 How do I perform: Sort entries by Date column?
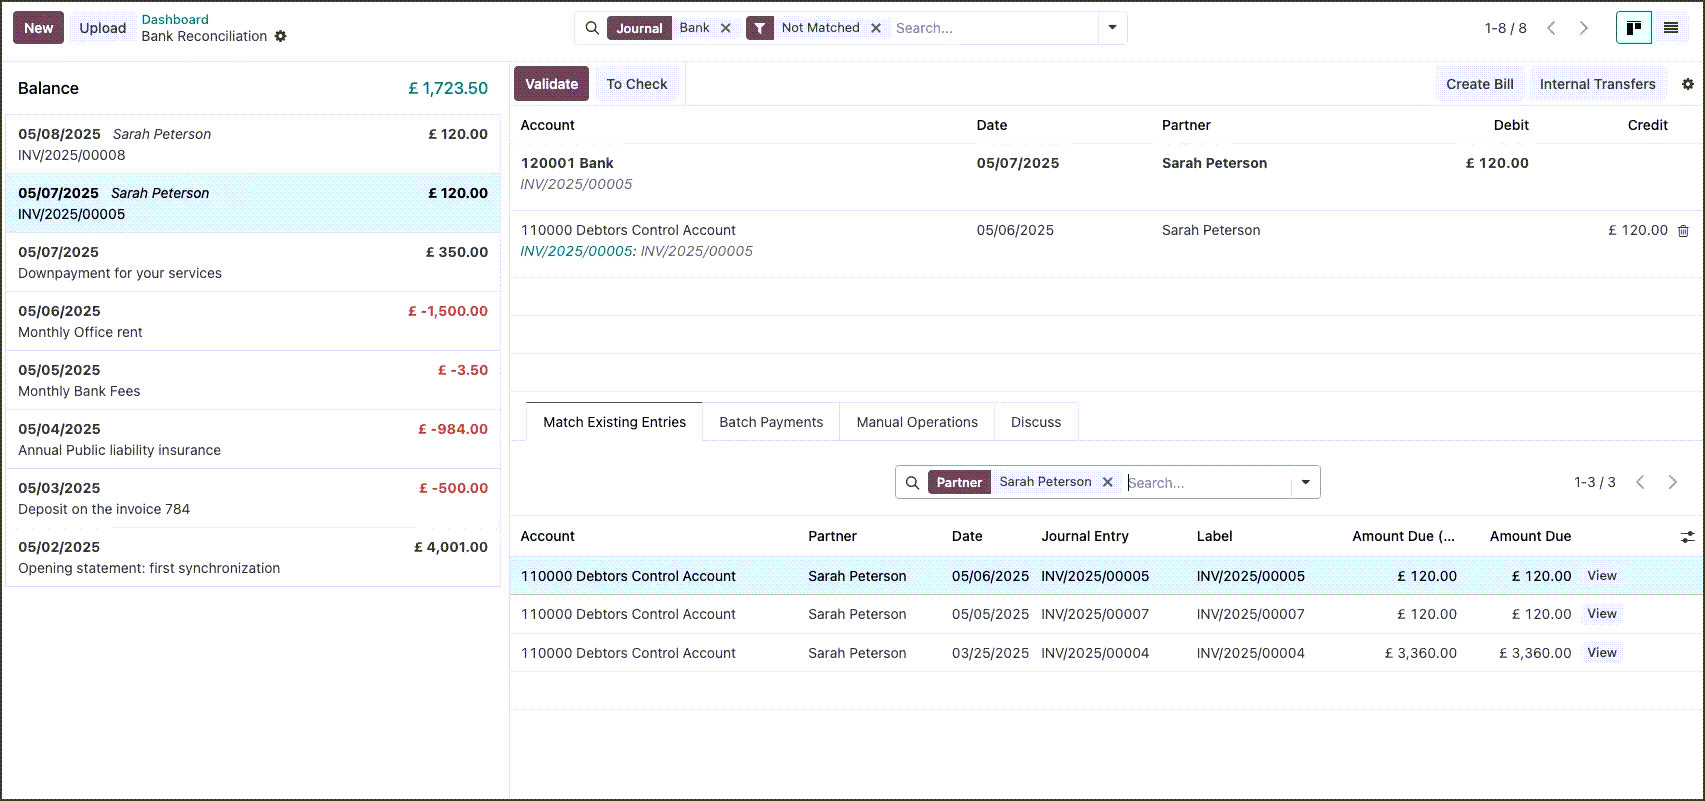pos(967,536)
